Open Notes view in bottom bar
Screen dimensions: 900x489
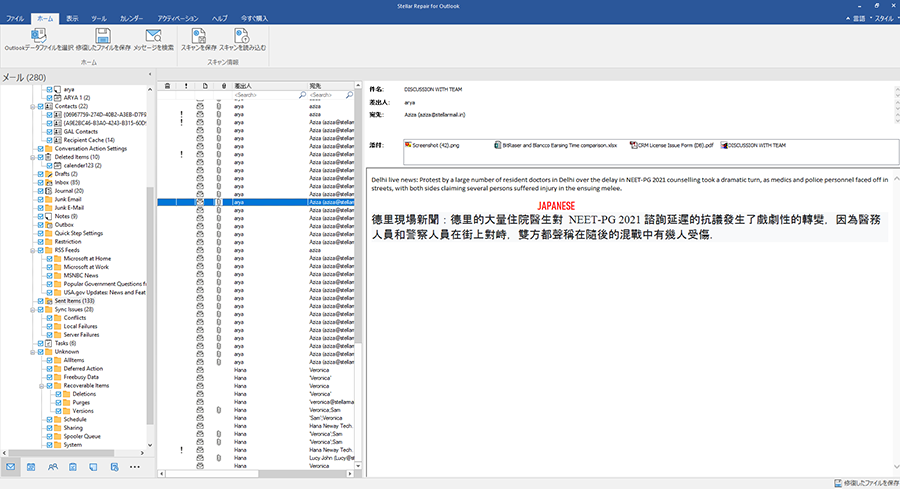click(94, 467)
